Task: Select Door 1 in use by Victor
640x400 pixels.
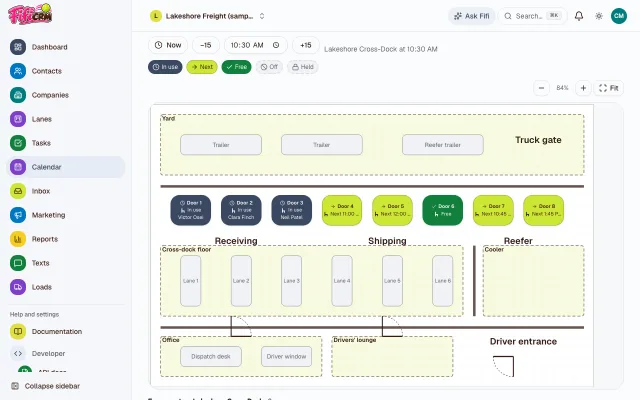Action: pyautogui.click(x=191, y=210)
